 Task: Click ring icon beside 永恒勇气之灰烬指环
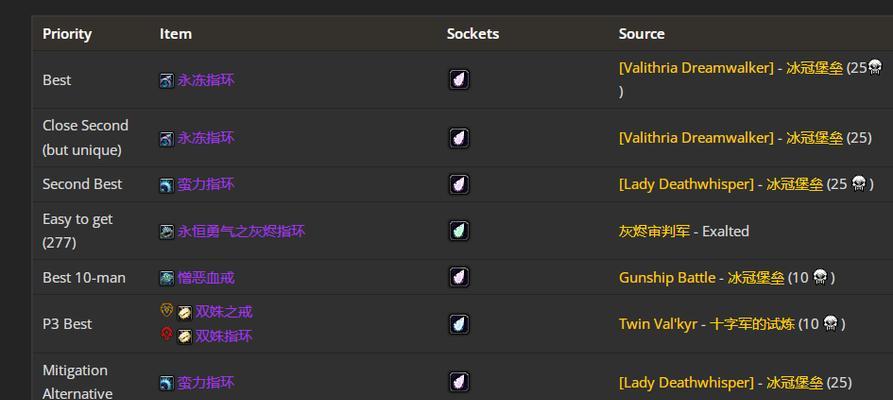coord(166,231)
